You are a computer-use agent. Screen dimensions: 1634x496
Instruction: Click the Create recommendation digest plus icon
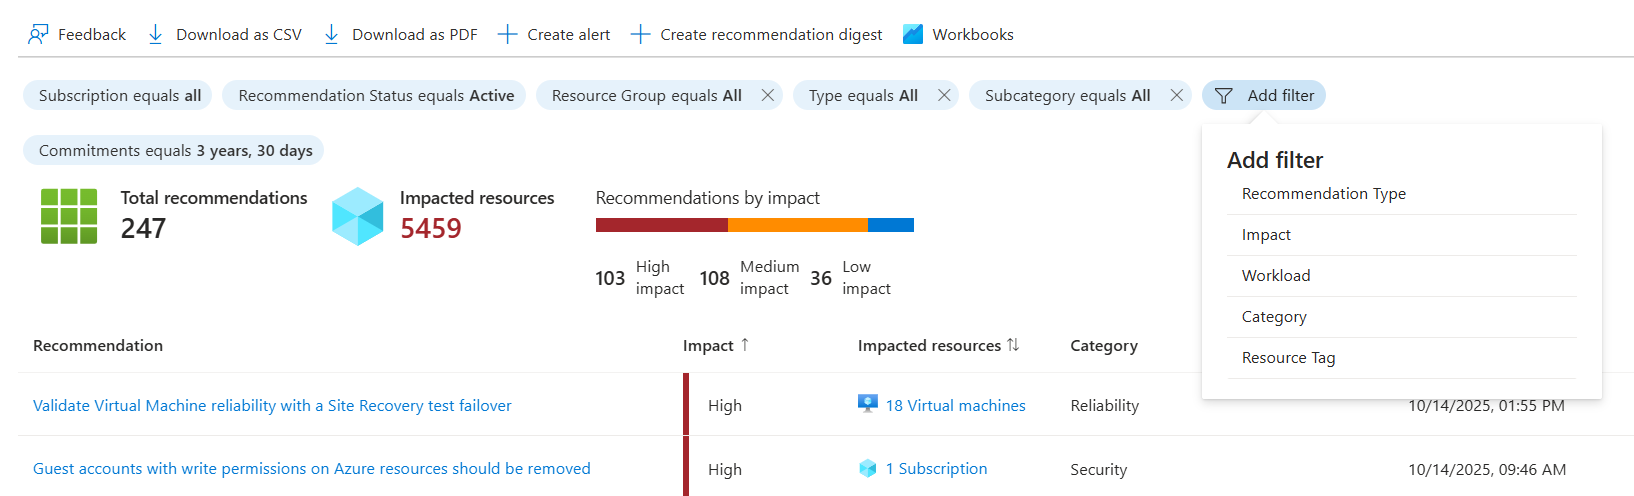tap(640, 35)
